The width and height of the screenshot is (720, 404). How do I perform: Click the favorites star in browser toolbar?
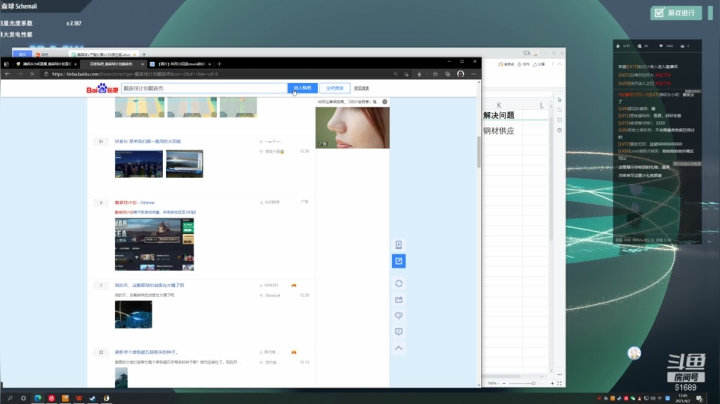pos(435,74)
